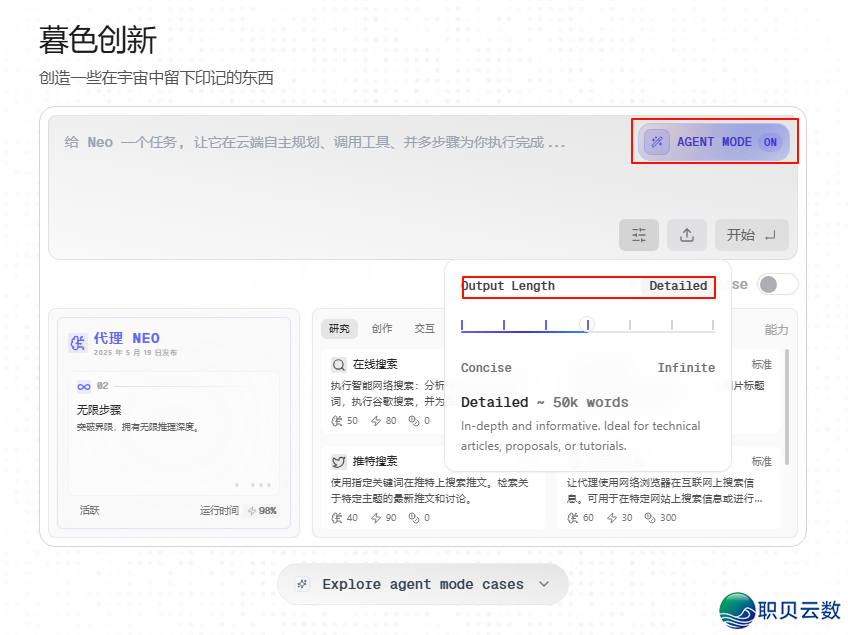
Task: Click the tools list vertical scrollbar
Action: coord(787,407)
